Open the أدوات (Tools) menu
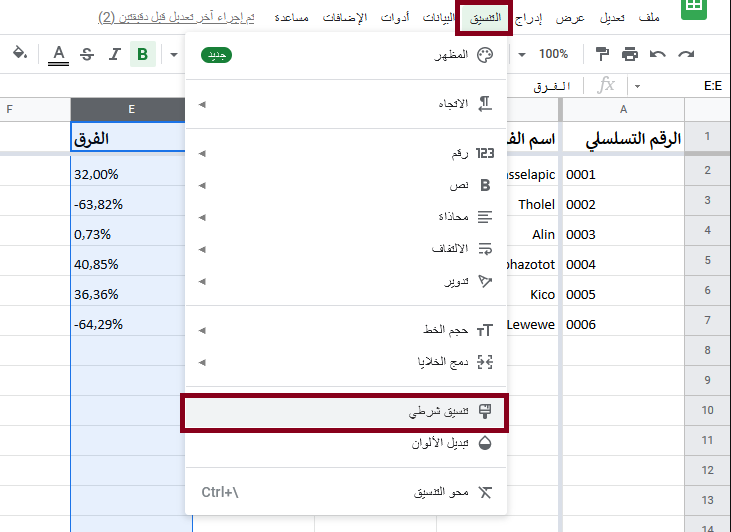The height and width of the screenshot is (532, 731). [395, 18]
